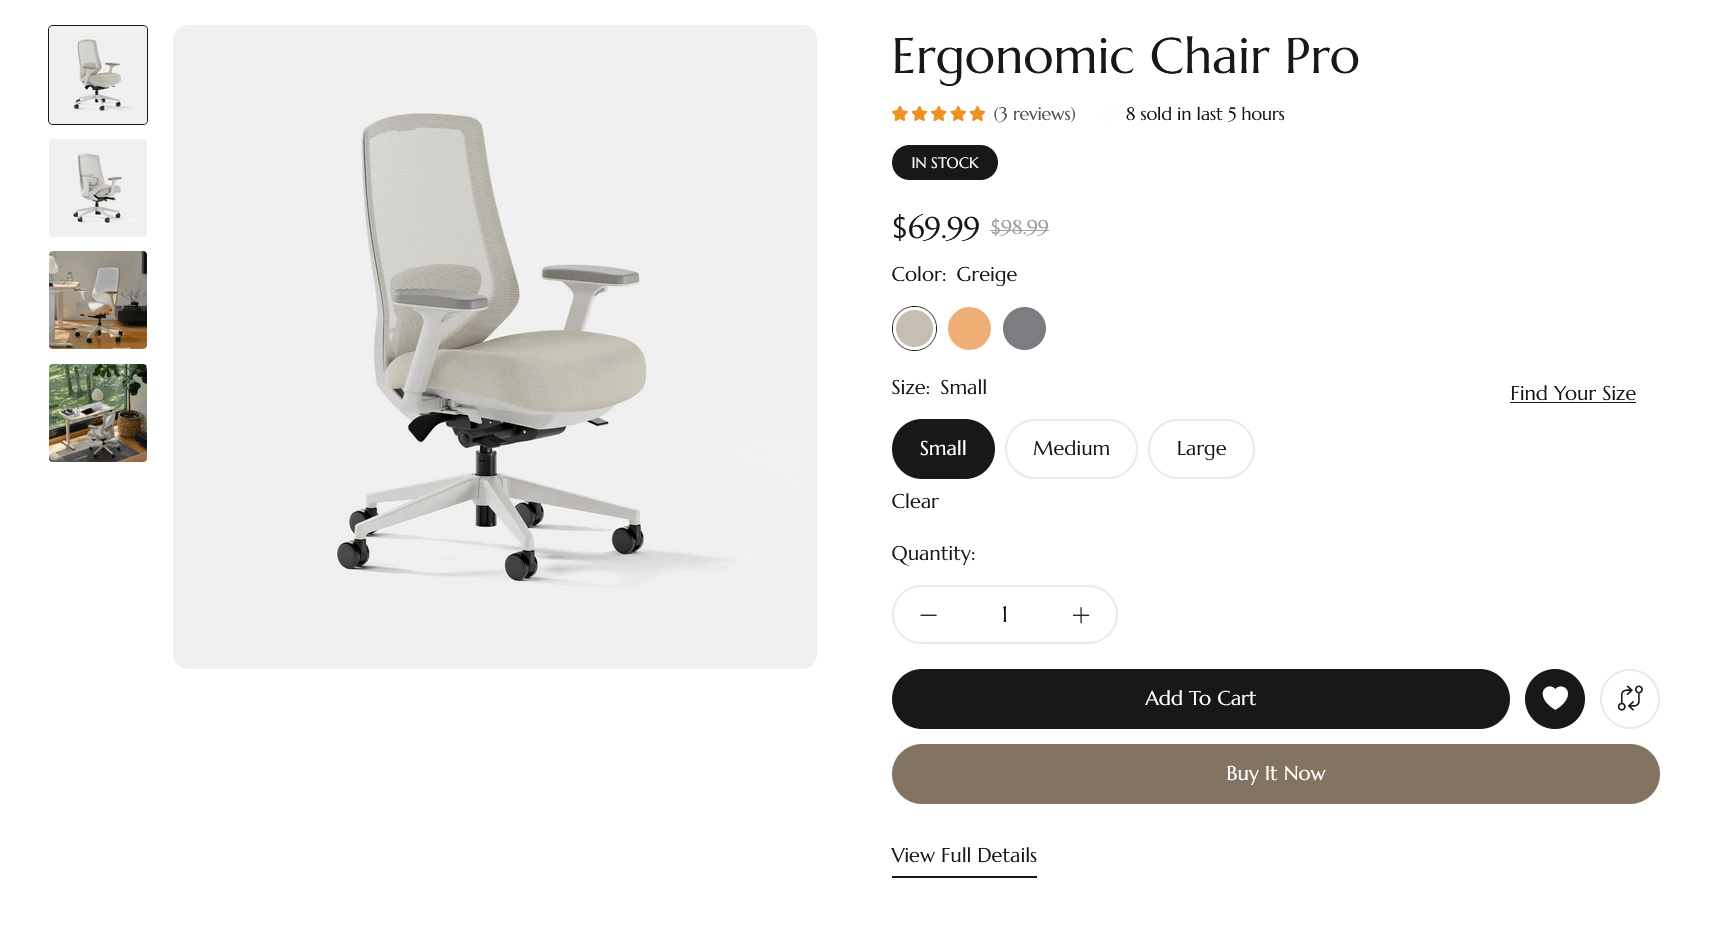Select Medium size option
This screenshot has width=1733, height=926.
pos(1070,449)
